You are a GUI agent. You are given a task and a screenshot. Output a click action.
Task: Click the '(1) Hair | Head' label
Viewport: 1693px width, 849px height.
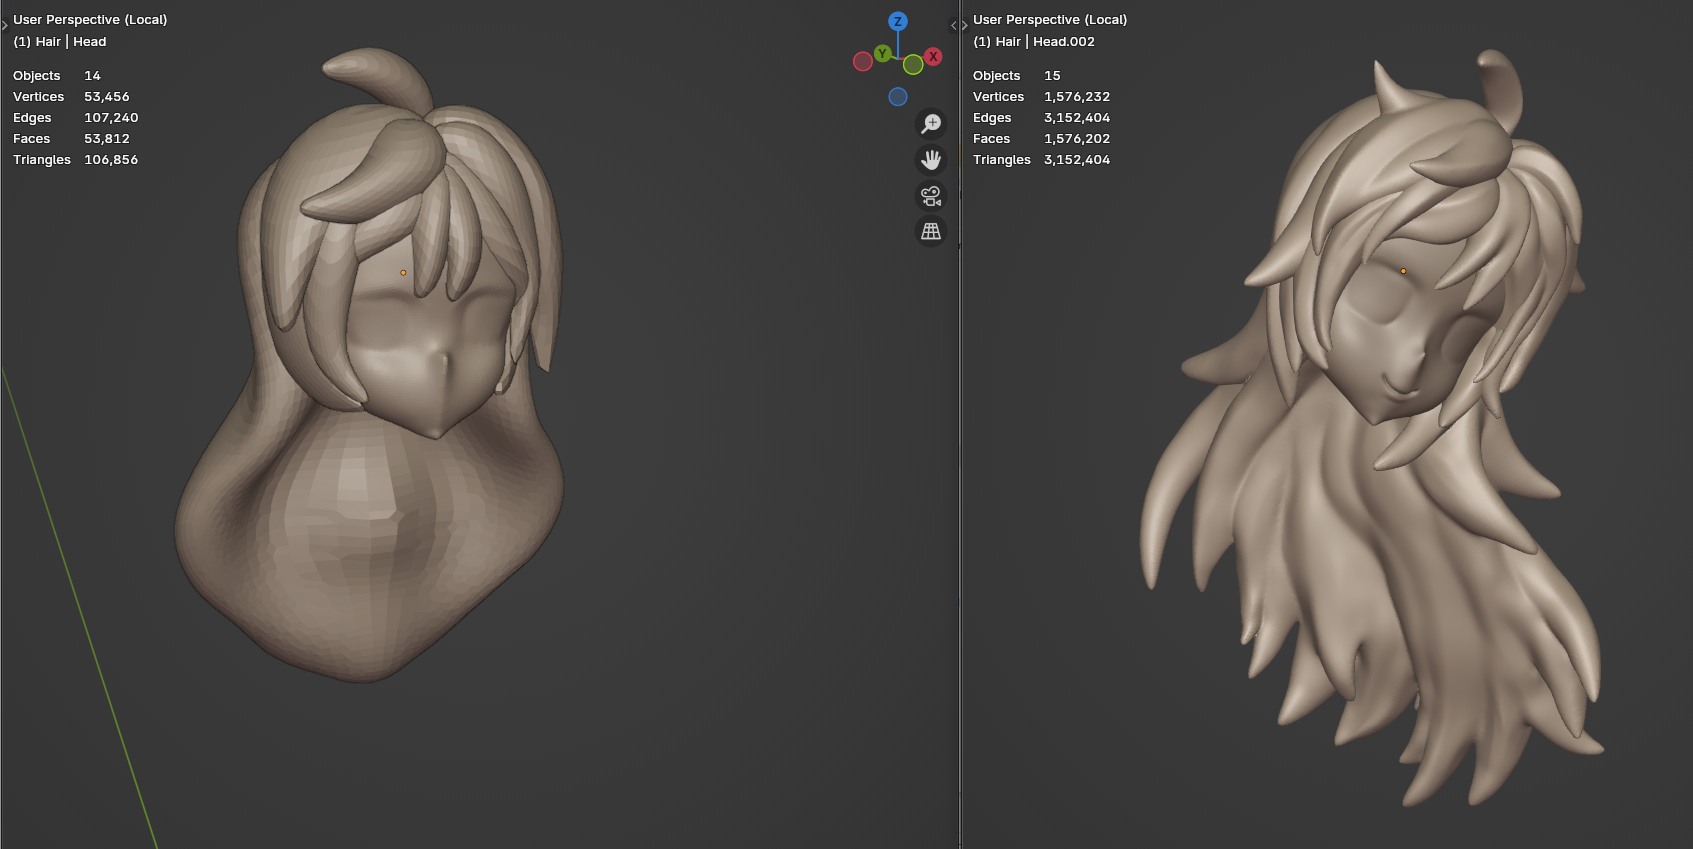(60, 41)
